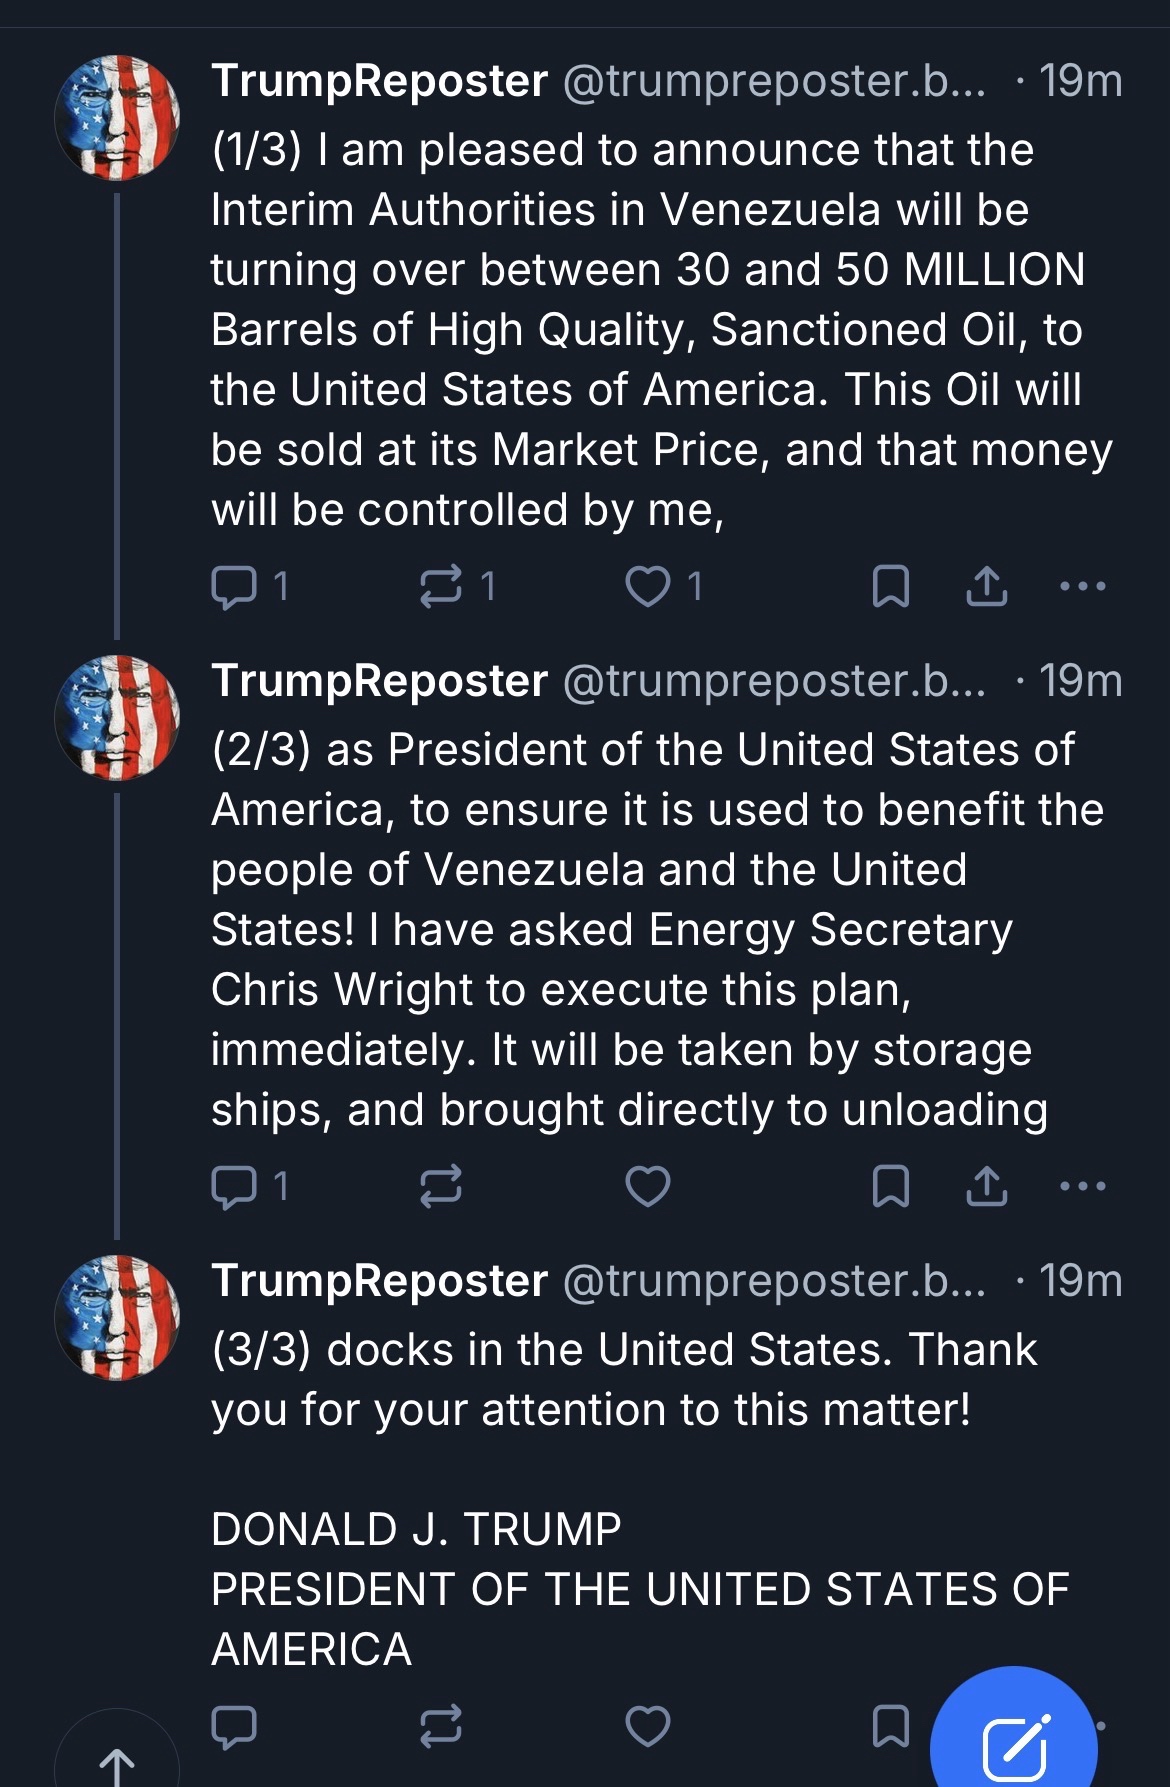
Task: Reply to the (2/3) Chris Wright post
Action: (235, 1186)
